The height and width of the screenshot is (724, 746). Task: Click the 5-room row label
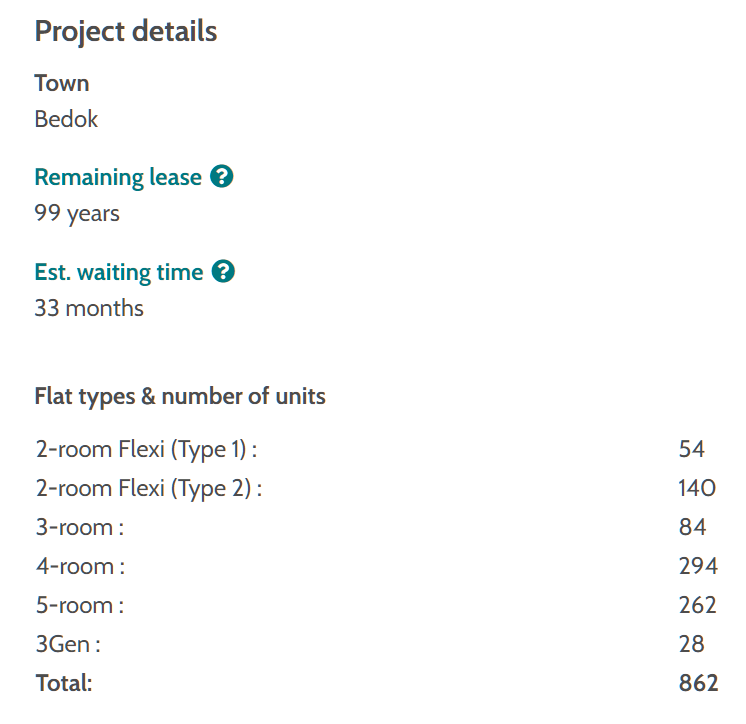80,605
